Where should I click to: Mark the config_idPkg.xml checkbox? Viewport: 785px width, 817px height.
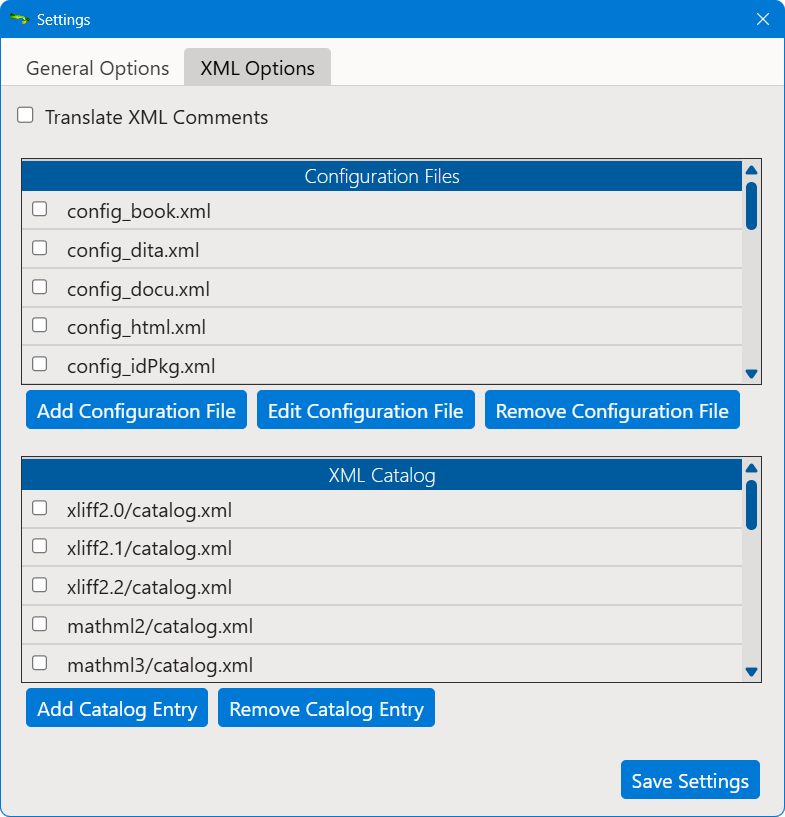pos(40,364)
